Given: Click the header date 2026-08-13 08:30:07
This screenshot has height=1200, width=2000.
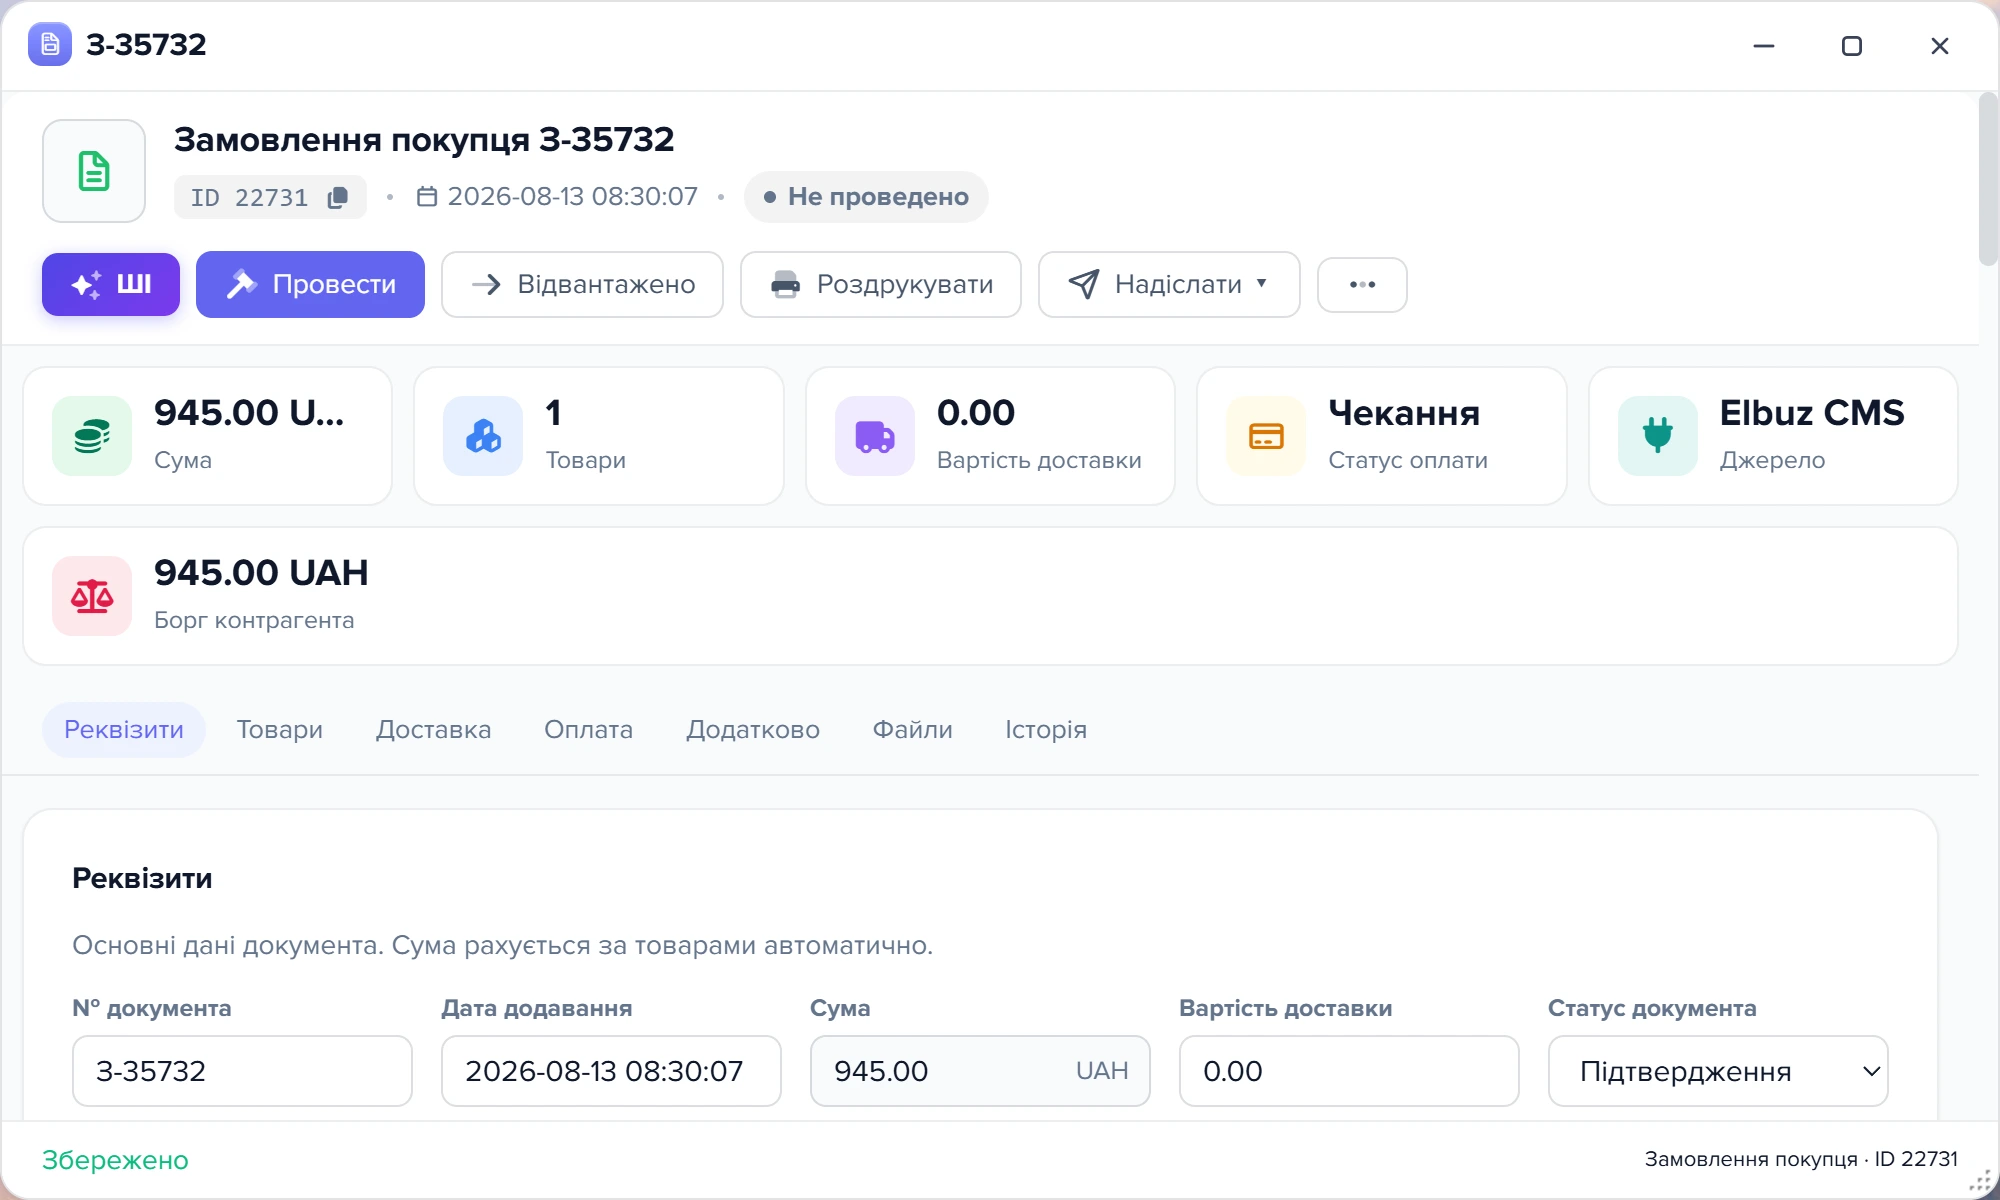Looking at the screenshot, I should click(x=573, y=196).
